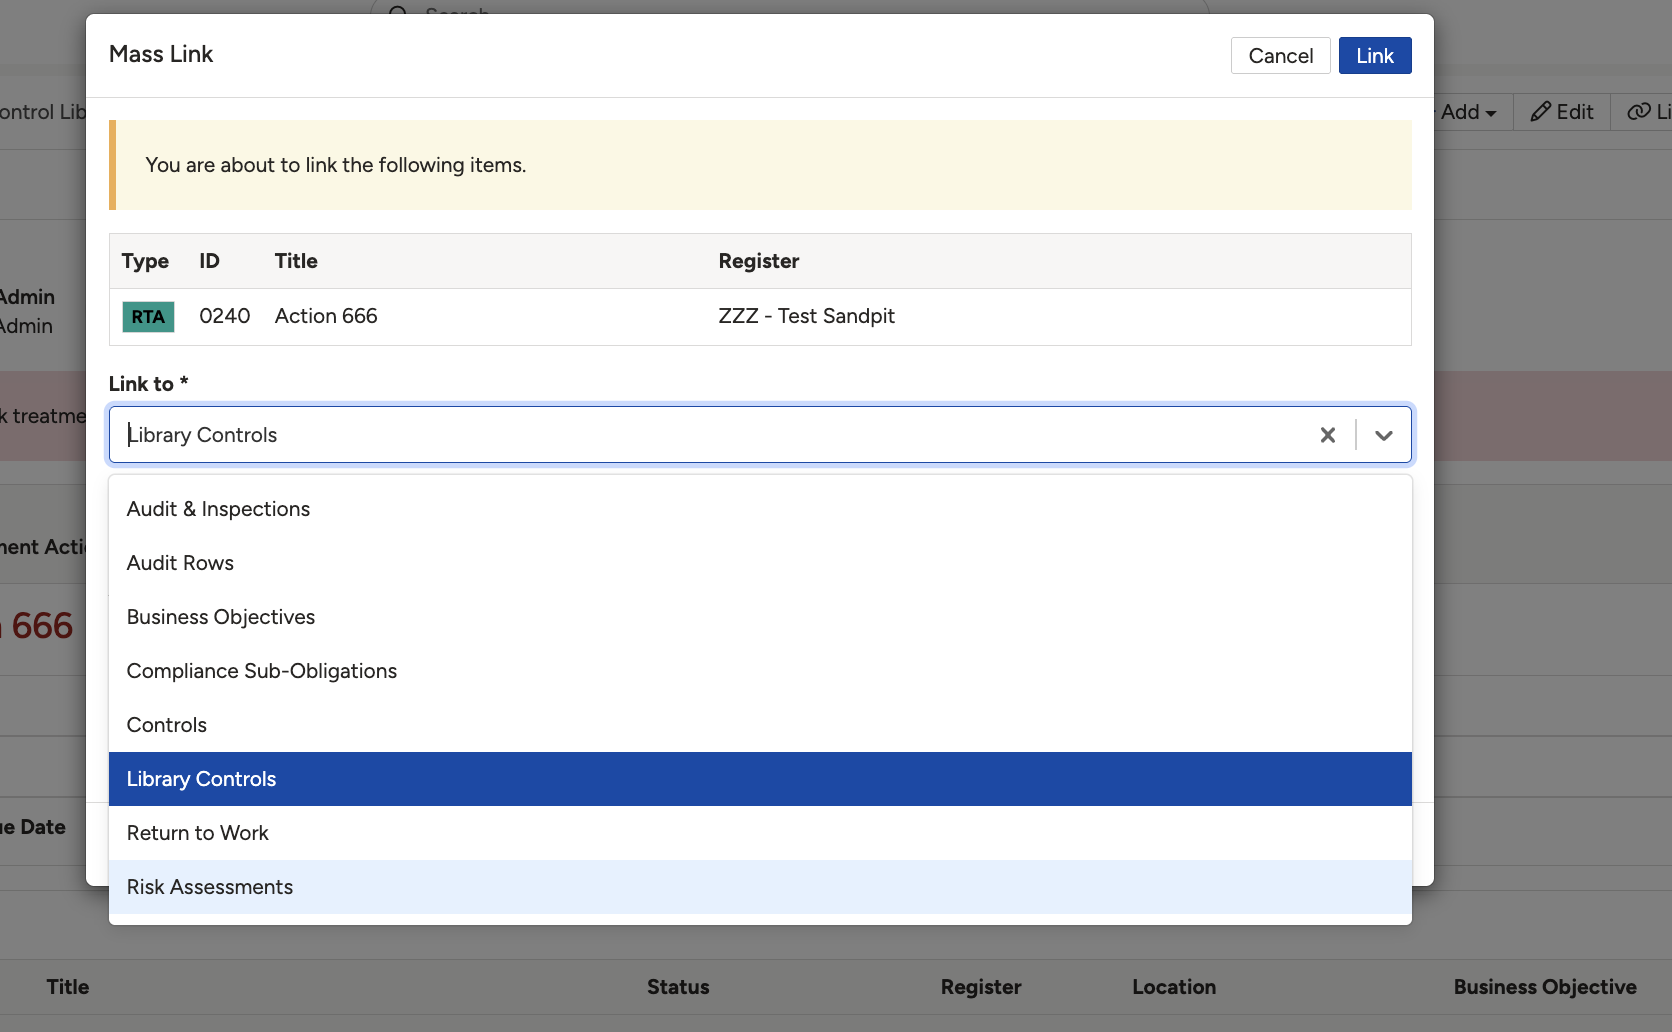Confirm with the blue Link button
Viewport: 1672px width, 1032px height.
(x=1375, y=56)
